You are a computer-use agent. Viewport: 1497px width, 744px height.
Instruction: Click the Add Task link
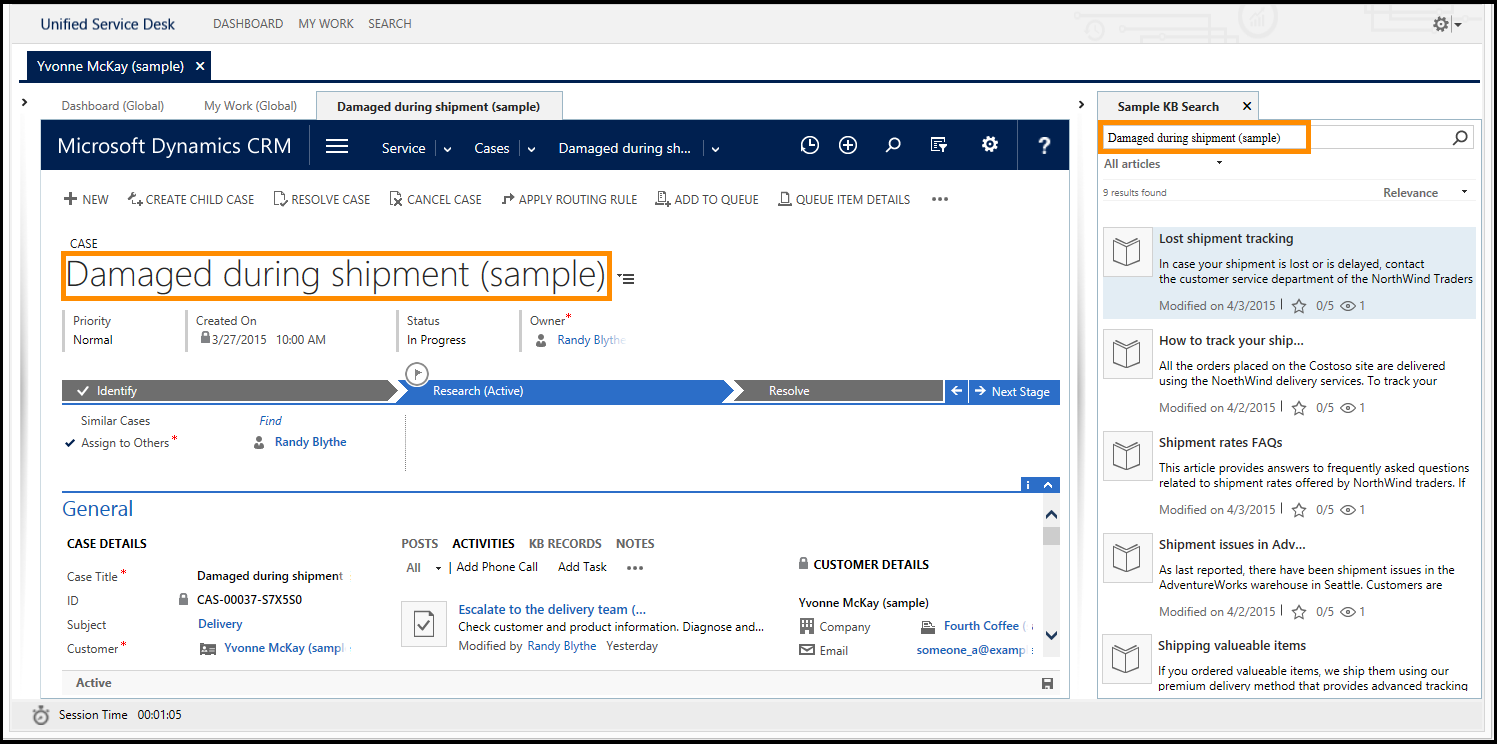(583, 567)
